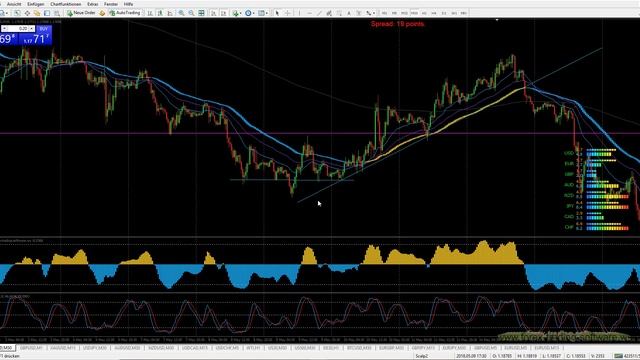640x360 pixels.
Task: Open the Hilfe menu
Action: (x=128, y=4)
